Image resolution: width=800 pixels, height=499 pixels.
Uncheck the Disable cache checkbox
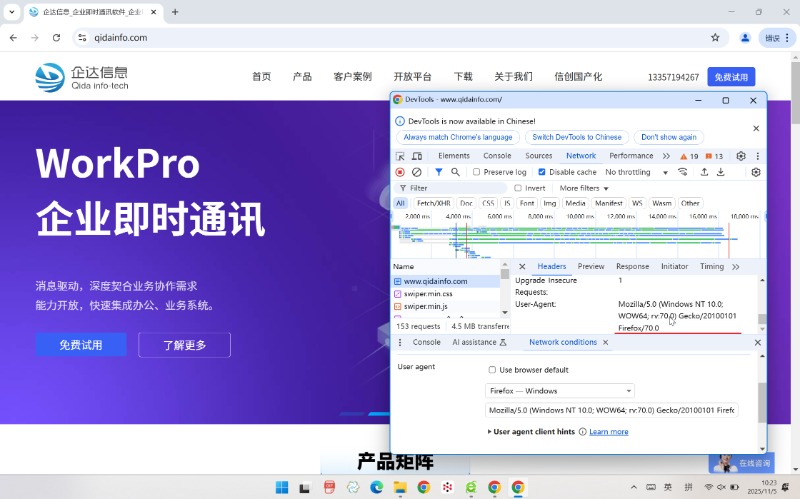click(542, 172)
